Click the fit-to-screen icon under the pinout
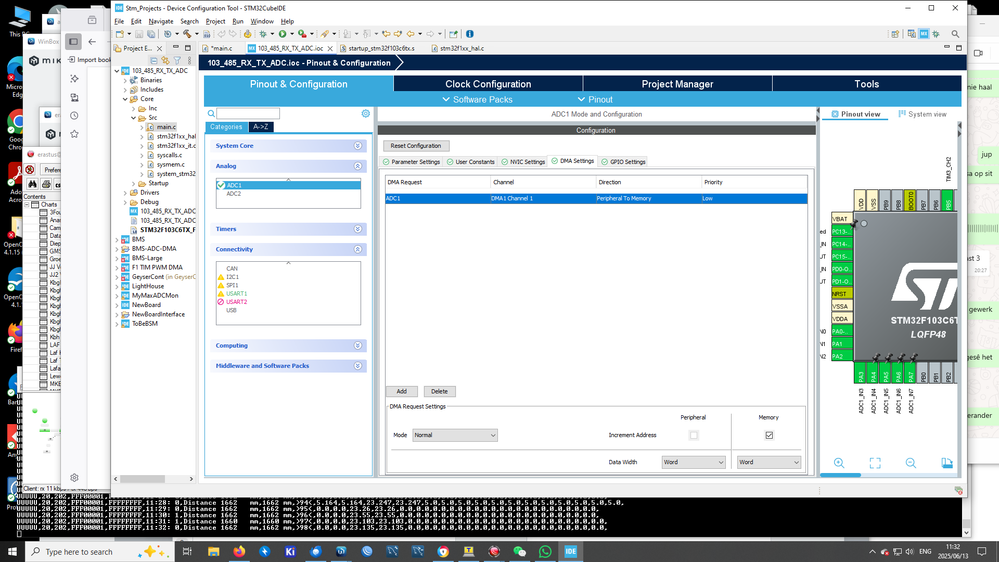Screen dimensions: 999x562 [875, 463]
